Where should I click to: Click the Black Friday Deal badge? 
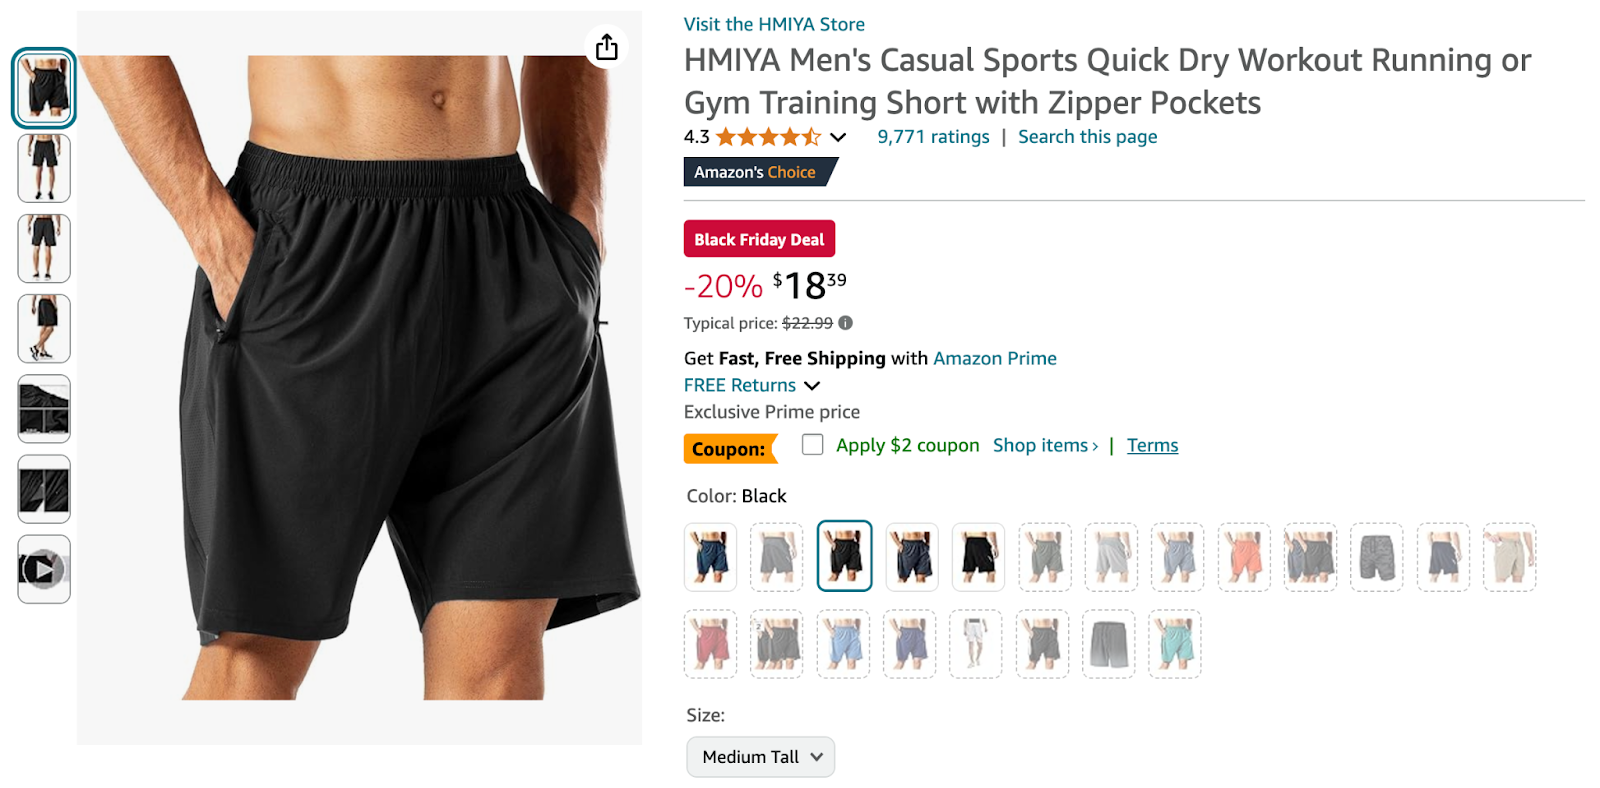[x=759, y=238]
